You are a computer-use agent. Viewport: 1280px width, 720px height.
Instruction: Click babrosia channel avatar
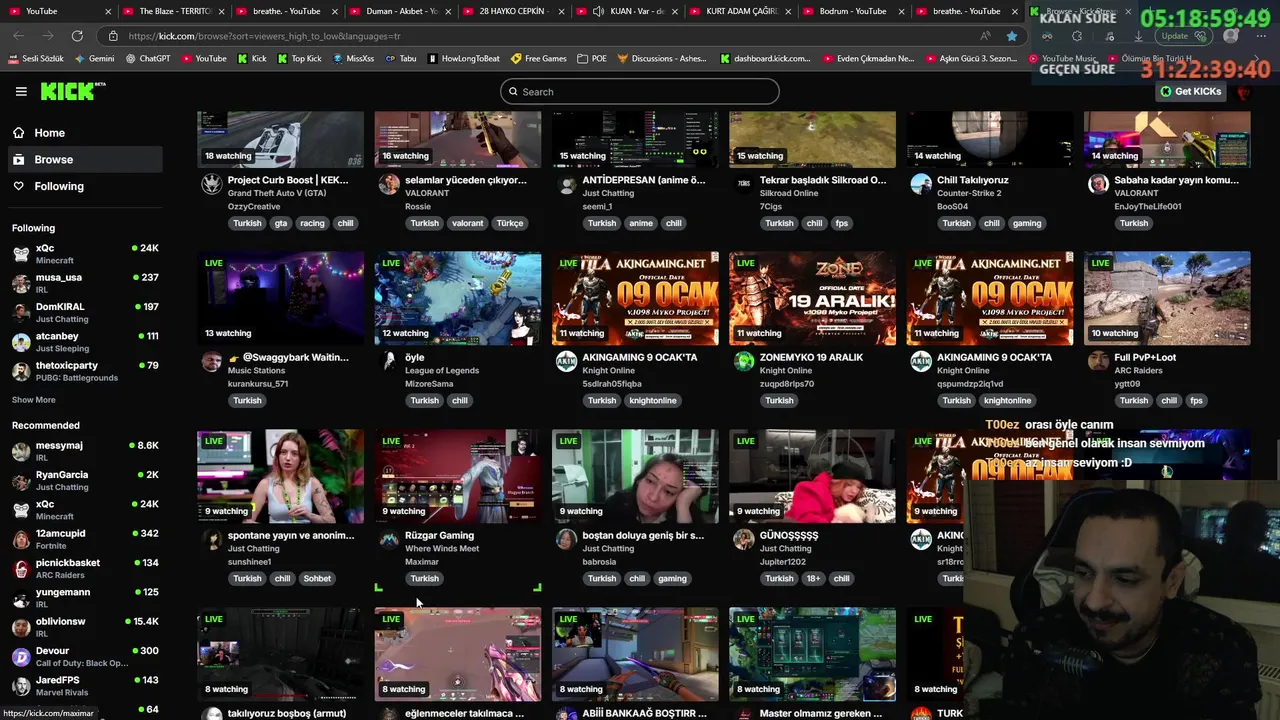click(x=566, y=540)
